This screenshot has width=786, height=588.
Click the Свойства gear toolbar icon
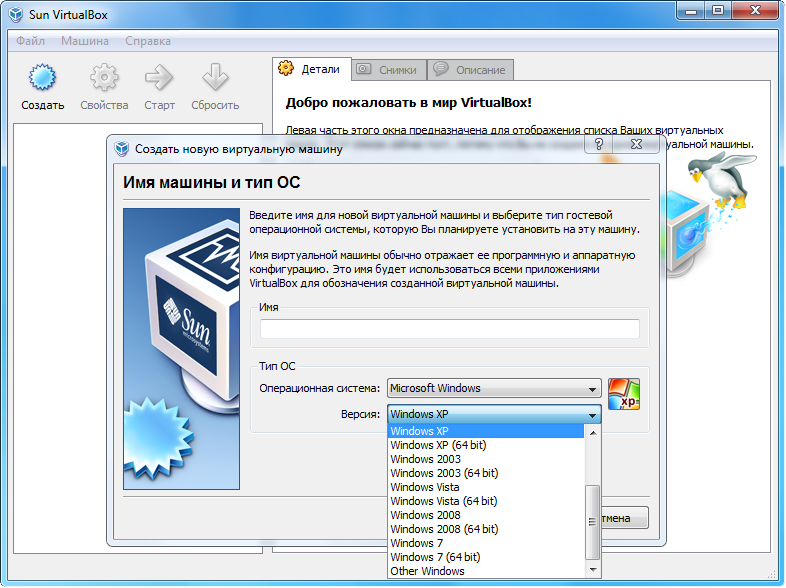click(x=104, y=77)
